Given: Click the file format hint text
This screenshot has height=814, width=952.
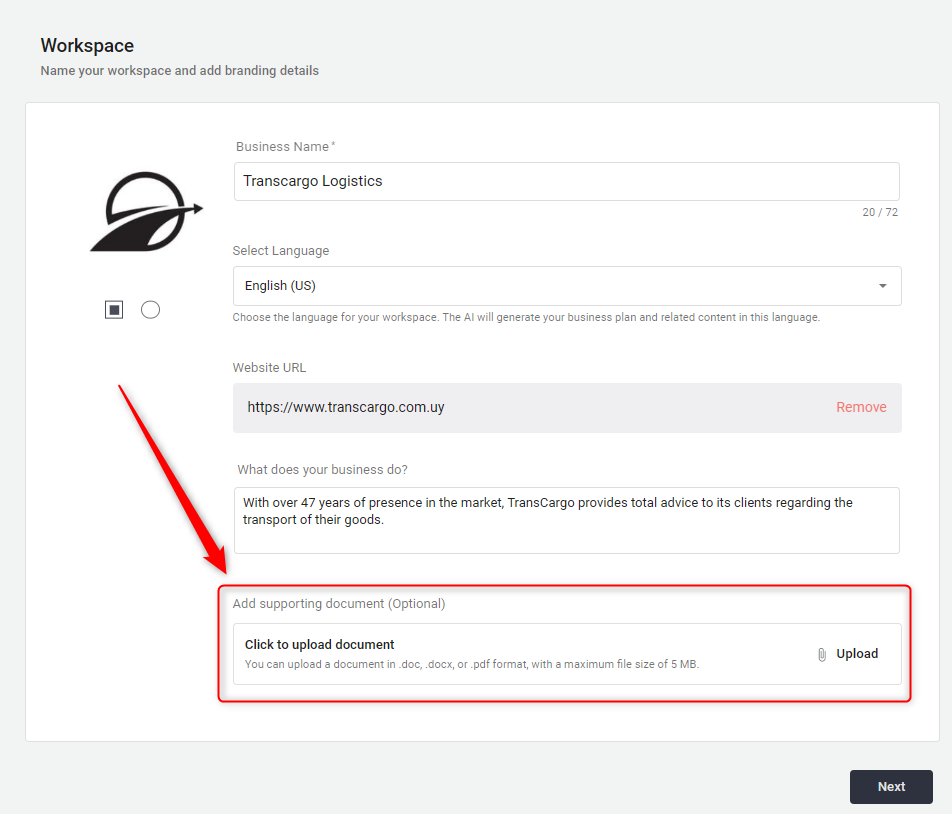Looking at the screenshot, I should coord(472,665).
